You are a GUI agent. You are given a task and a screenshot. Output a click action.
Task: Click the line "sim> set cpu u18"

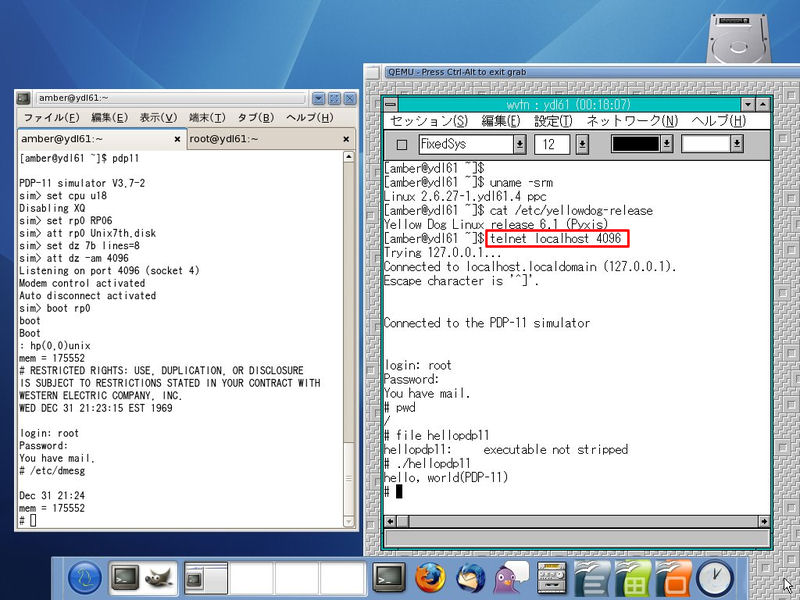63,195
